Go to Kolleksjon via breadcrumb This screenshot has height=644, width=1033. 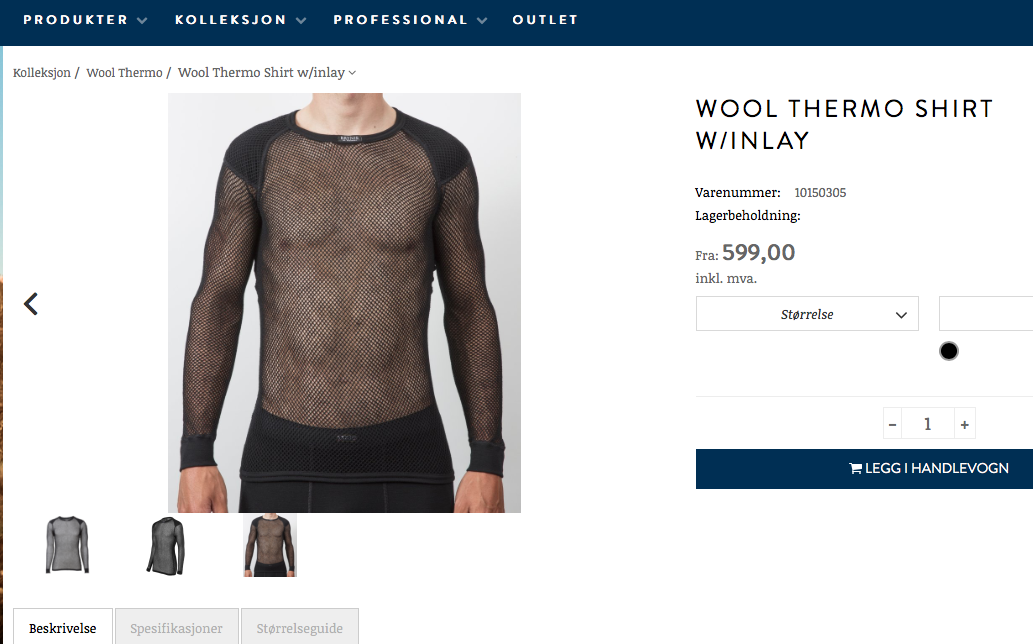point(42,72)
